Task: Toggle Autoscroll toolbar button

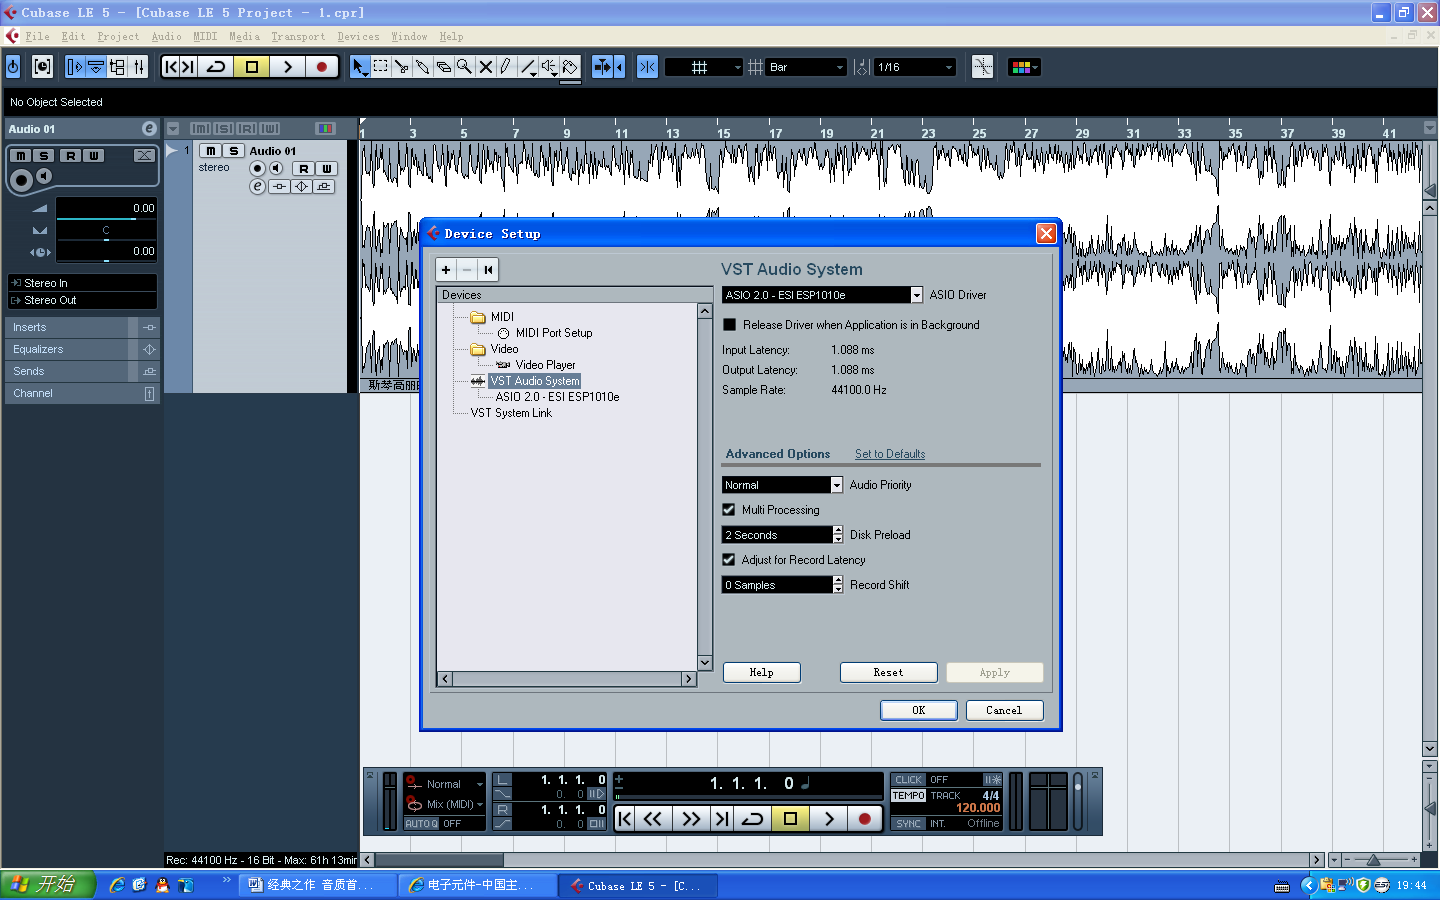Action: pyautogui.click(x=602, y=67)
